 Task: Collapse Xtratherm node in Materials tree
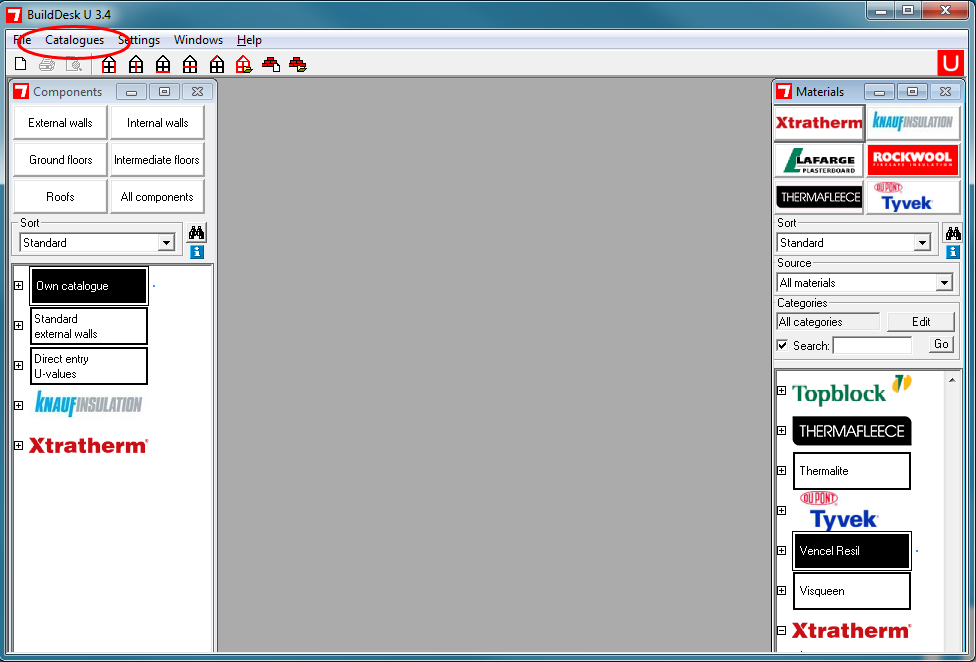click(x=782, y=630)
